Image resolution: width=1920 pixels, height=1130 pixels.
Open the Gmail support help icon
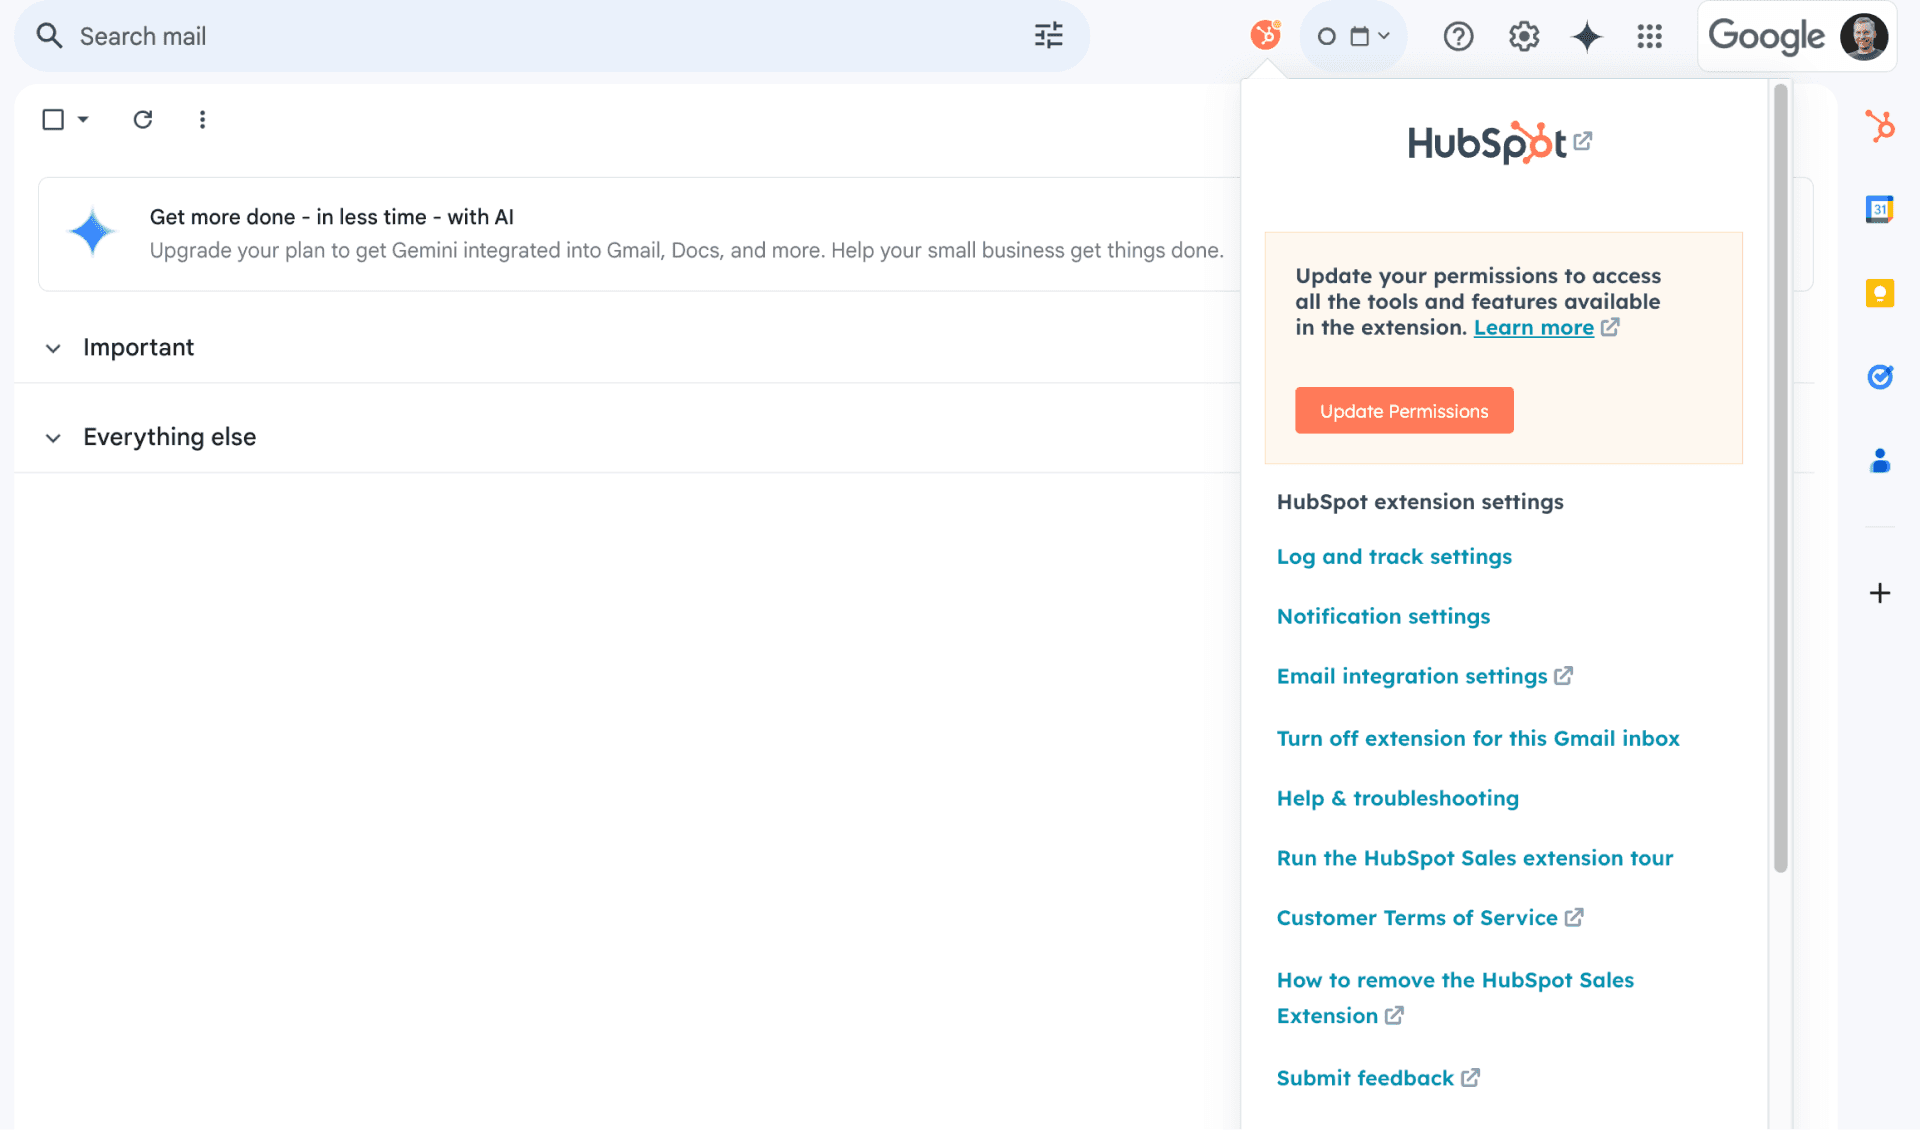click(1458, 37)
